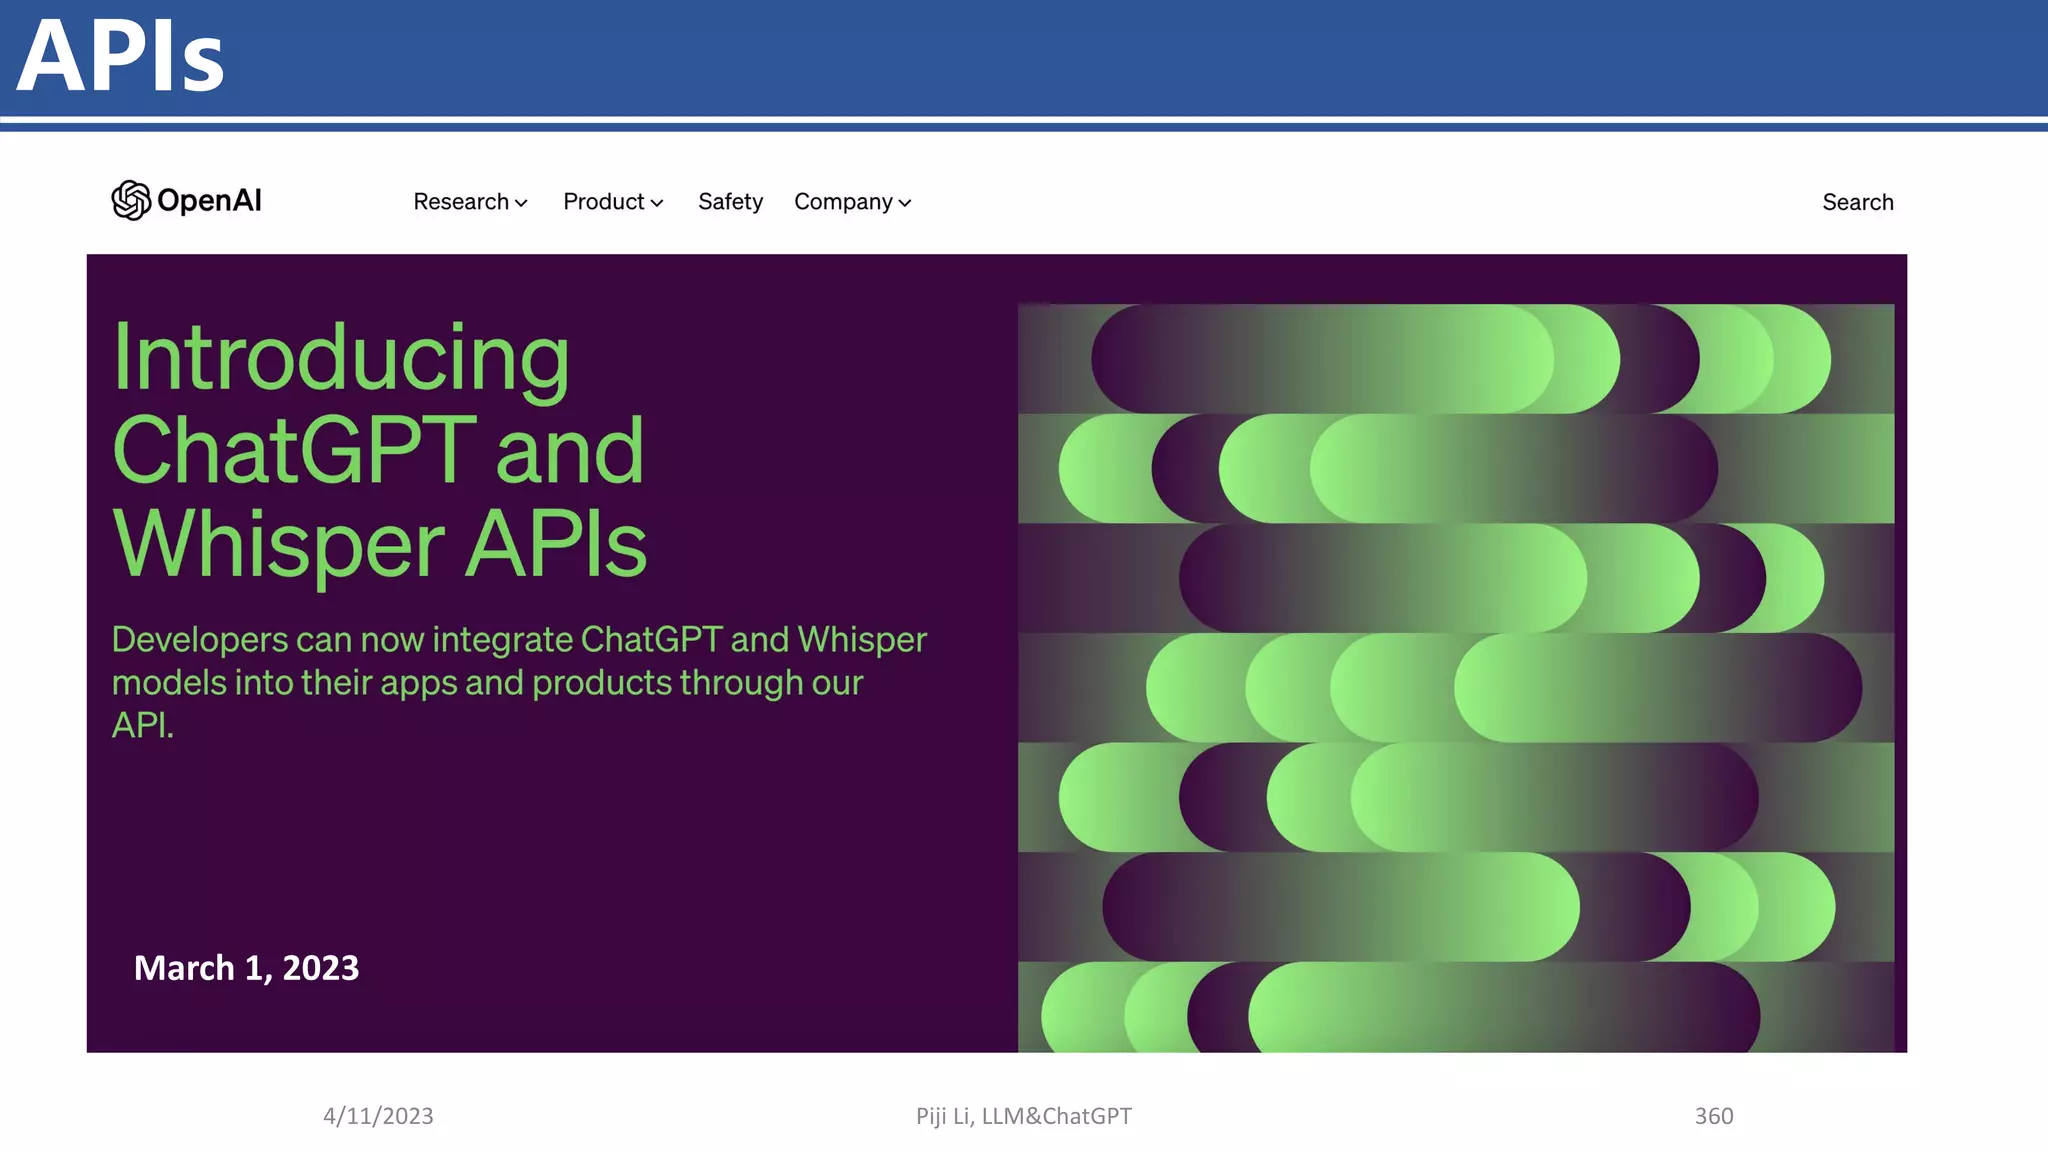The width and height of the screenshot is (2048, 1152).
Task: Click the green pill pattern hero image
Action: pyautogui.click(x=1455, y=678)
